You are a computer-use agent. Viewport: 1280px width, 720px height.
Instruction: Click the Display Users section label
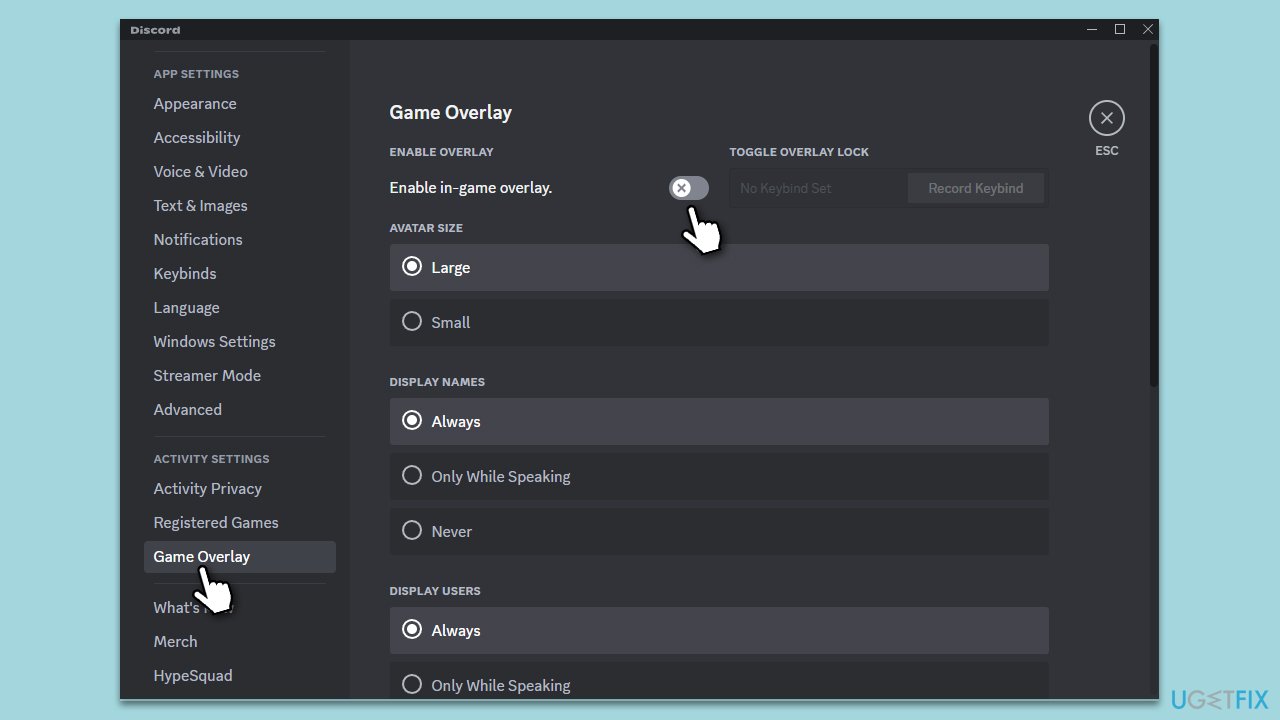click(435, 591)
